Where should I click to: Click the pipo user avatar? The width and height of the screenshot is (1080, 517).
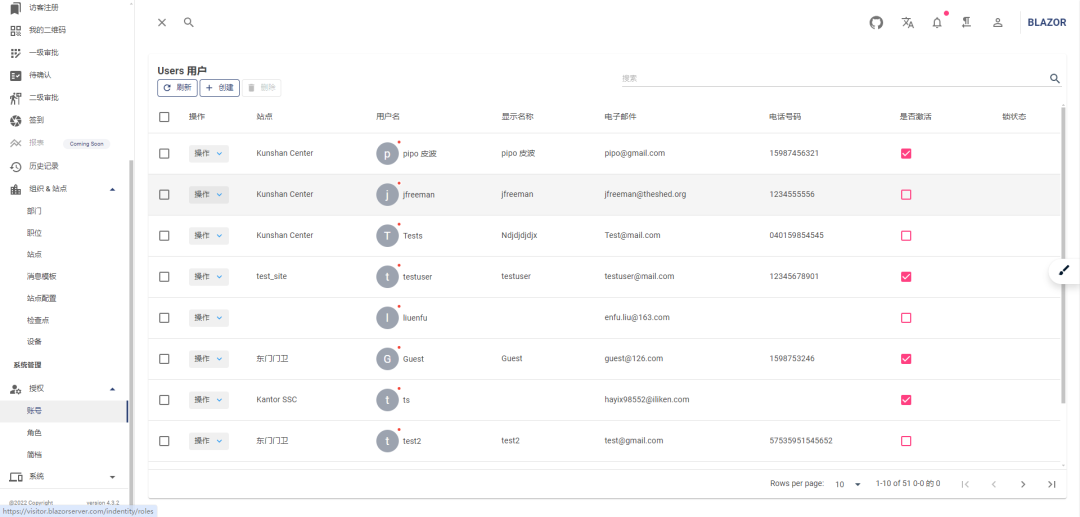(x=387, y=154)
